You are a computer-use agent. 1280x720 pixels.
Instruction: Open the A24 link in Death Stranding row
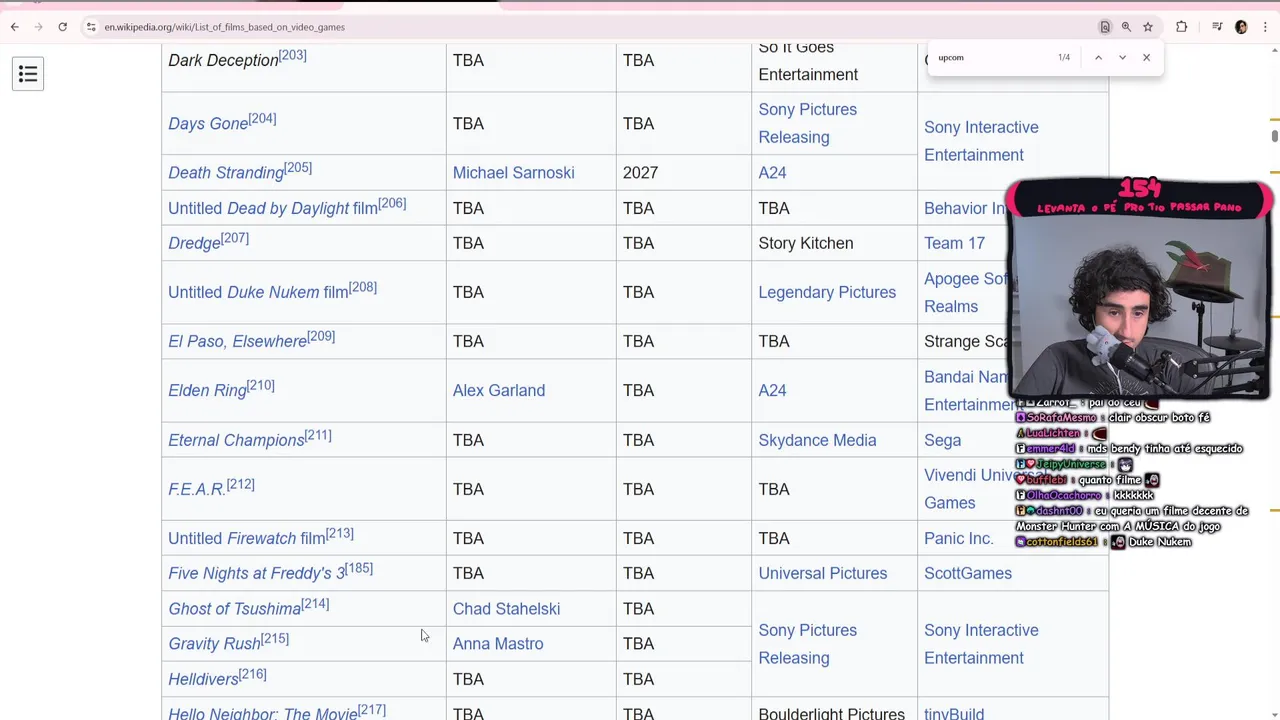click(x=772, y=173)
